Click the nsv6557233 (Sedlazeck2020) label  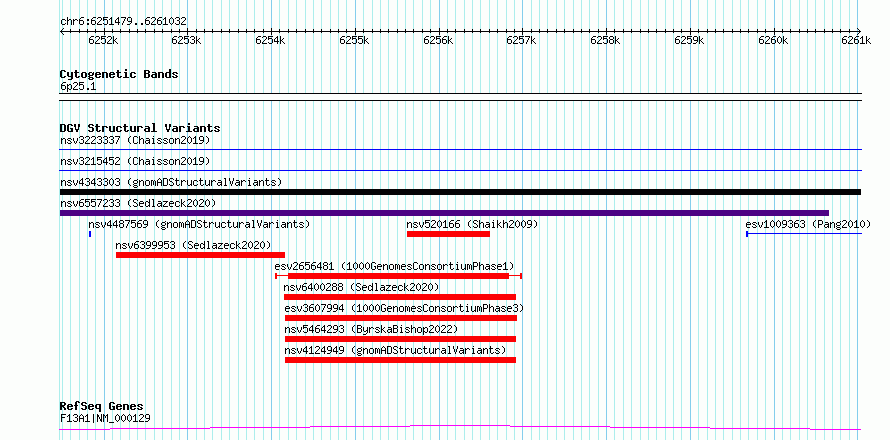[x=138, y=203]
